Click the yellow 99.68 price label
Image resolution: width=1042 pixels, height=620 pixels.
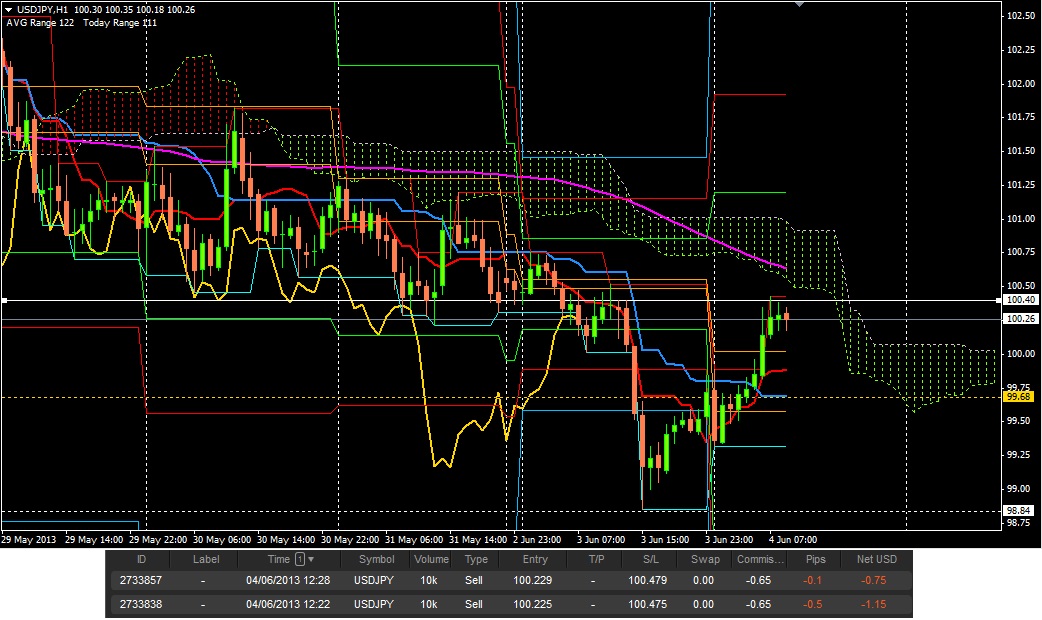tap(1018, 397)
